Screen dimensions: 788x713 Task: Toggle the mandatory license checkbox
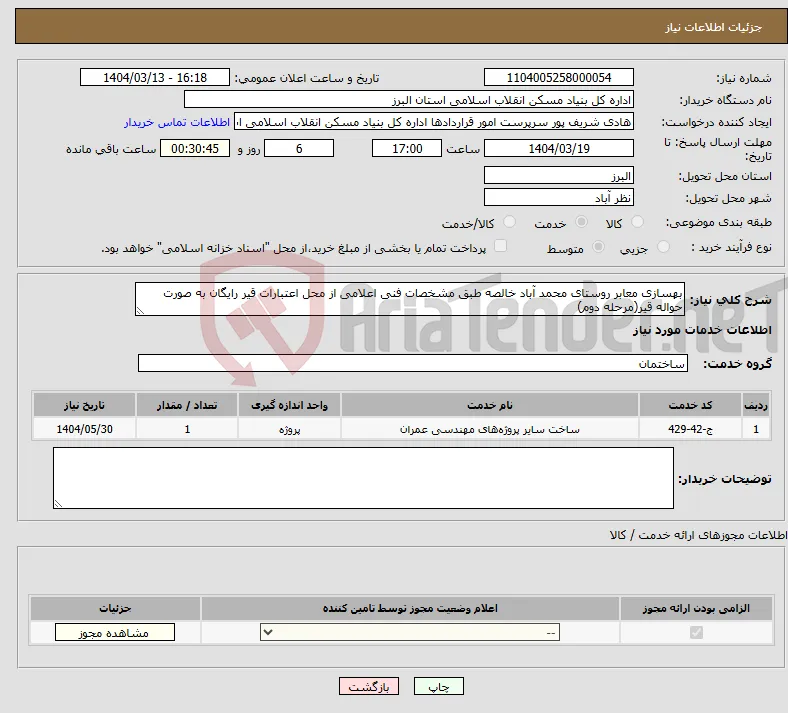tap(696, 632)
